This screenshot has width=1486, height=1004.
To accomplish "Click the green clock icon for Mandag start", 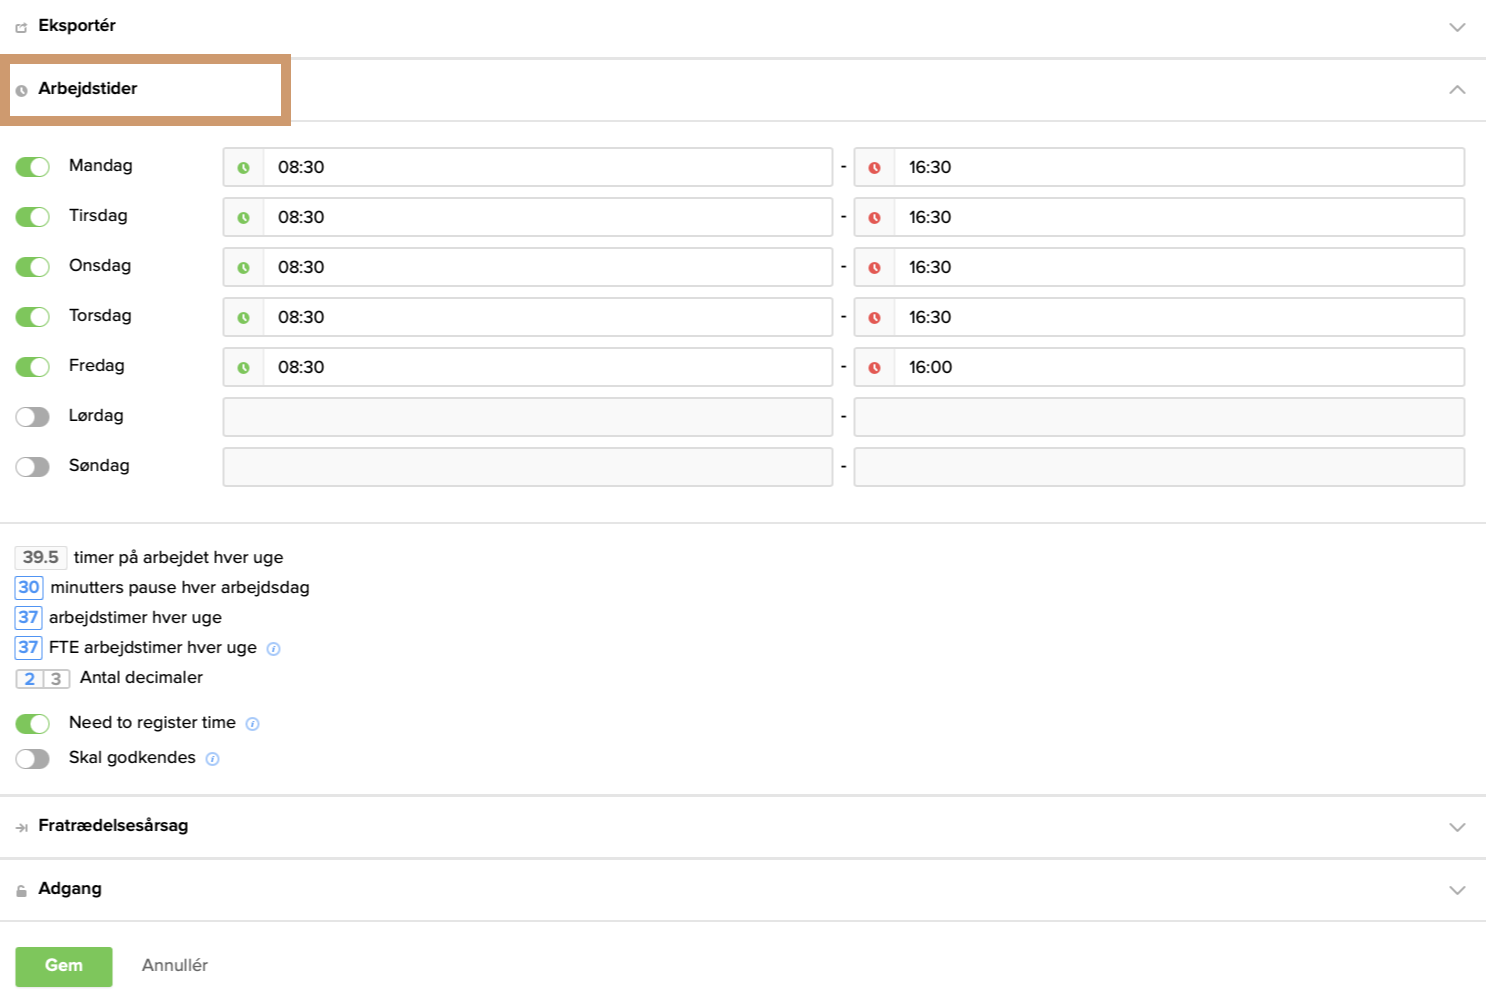I will [243, 168].
